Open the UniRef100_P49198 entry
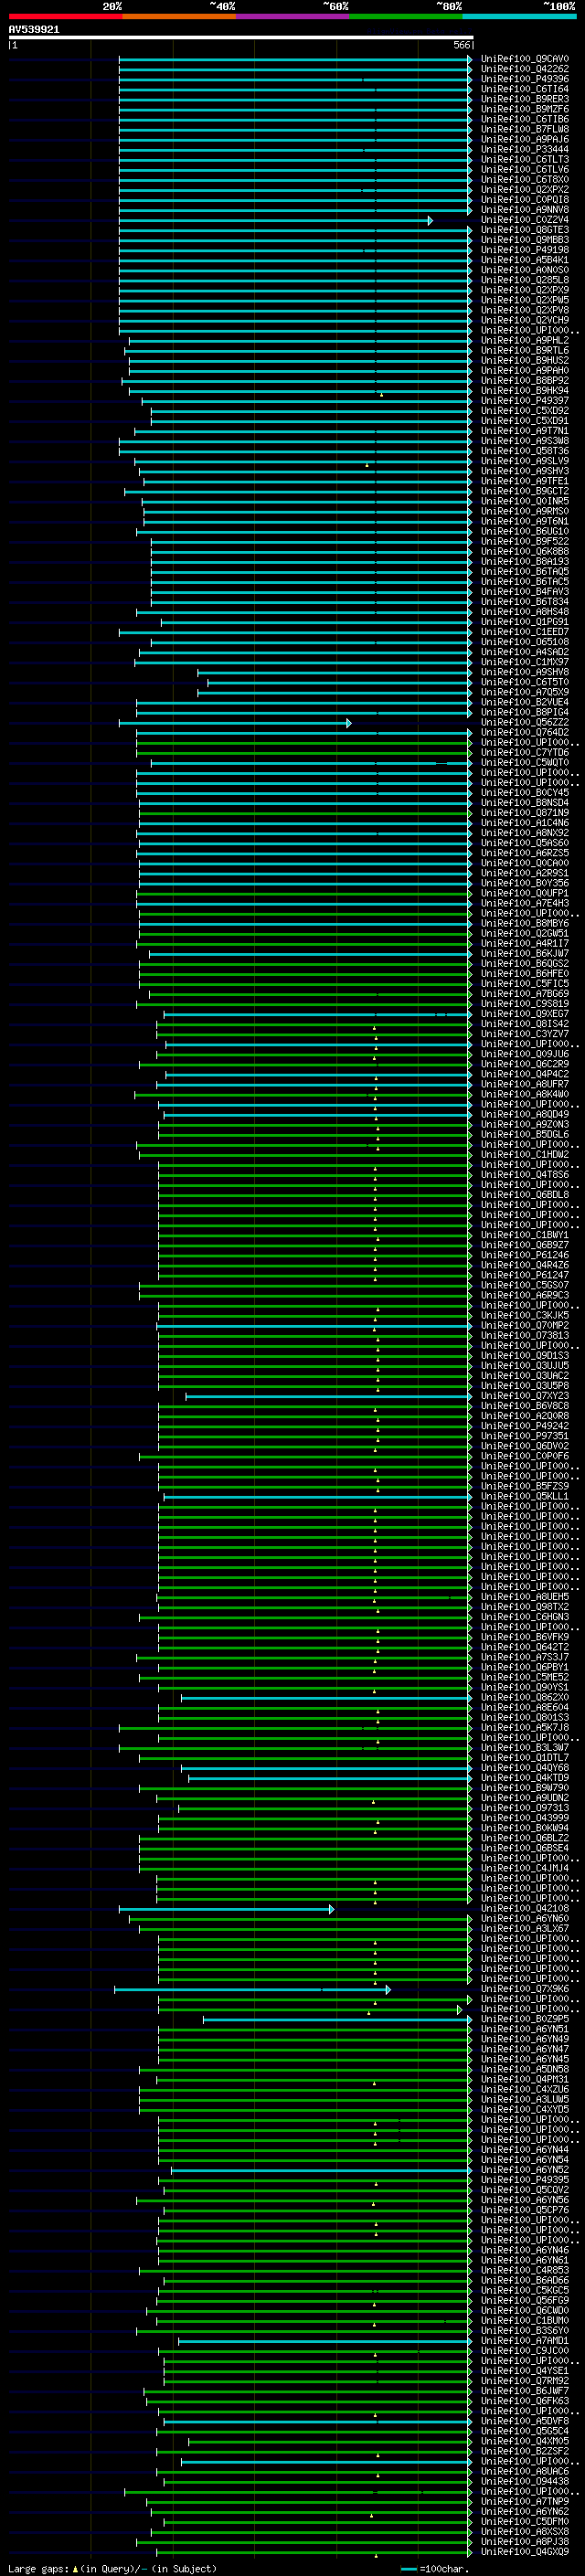The height and width of the screenshot is (2576, 585). point(525,250)
